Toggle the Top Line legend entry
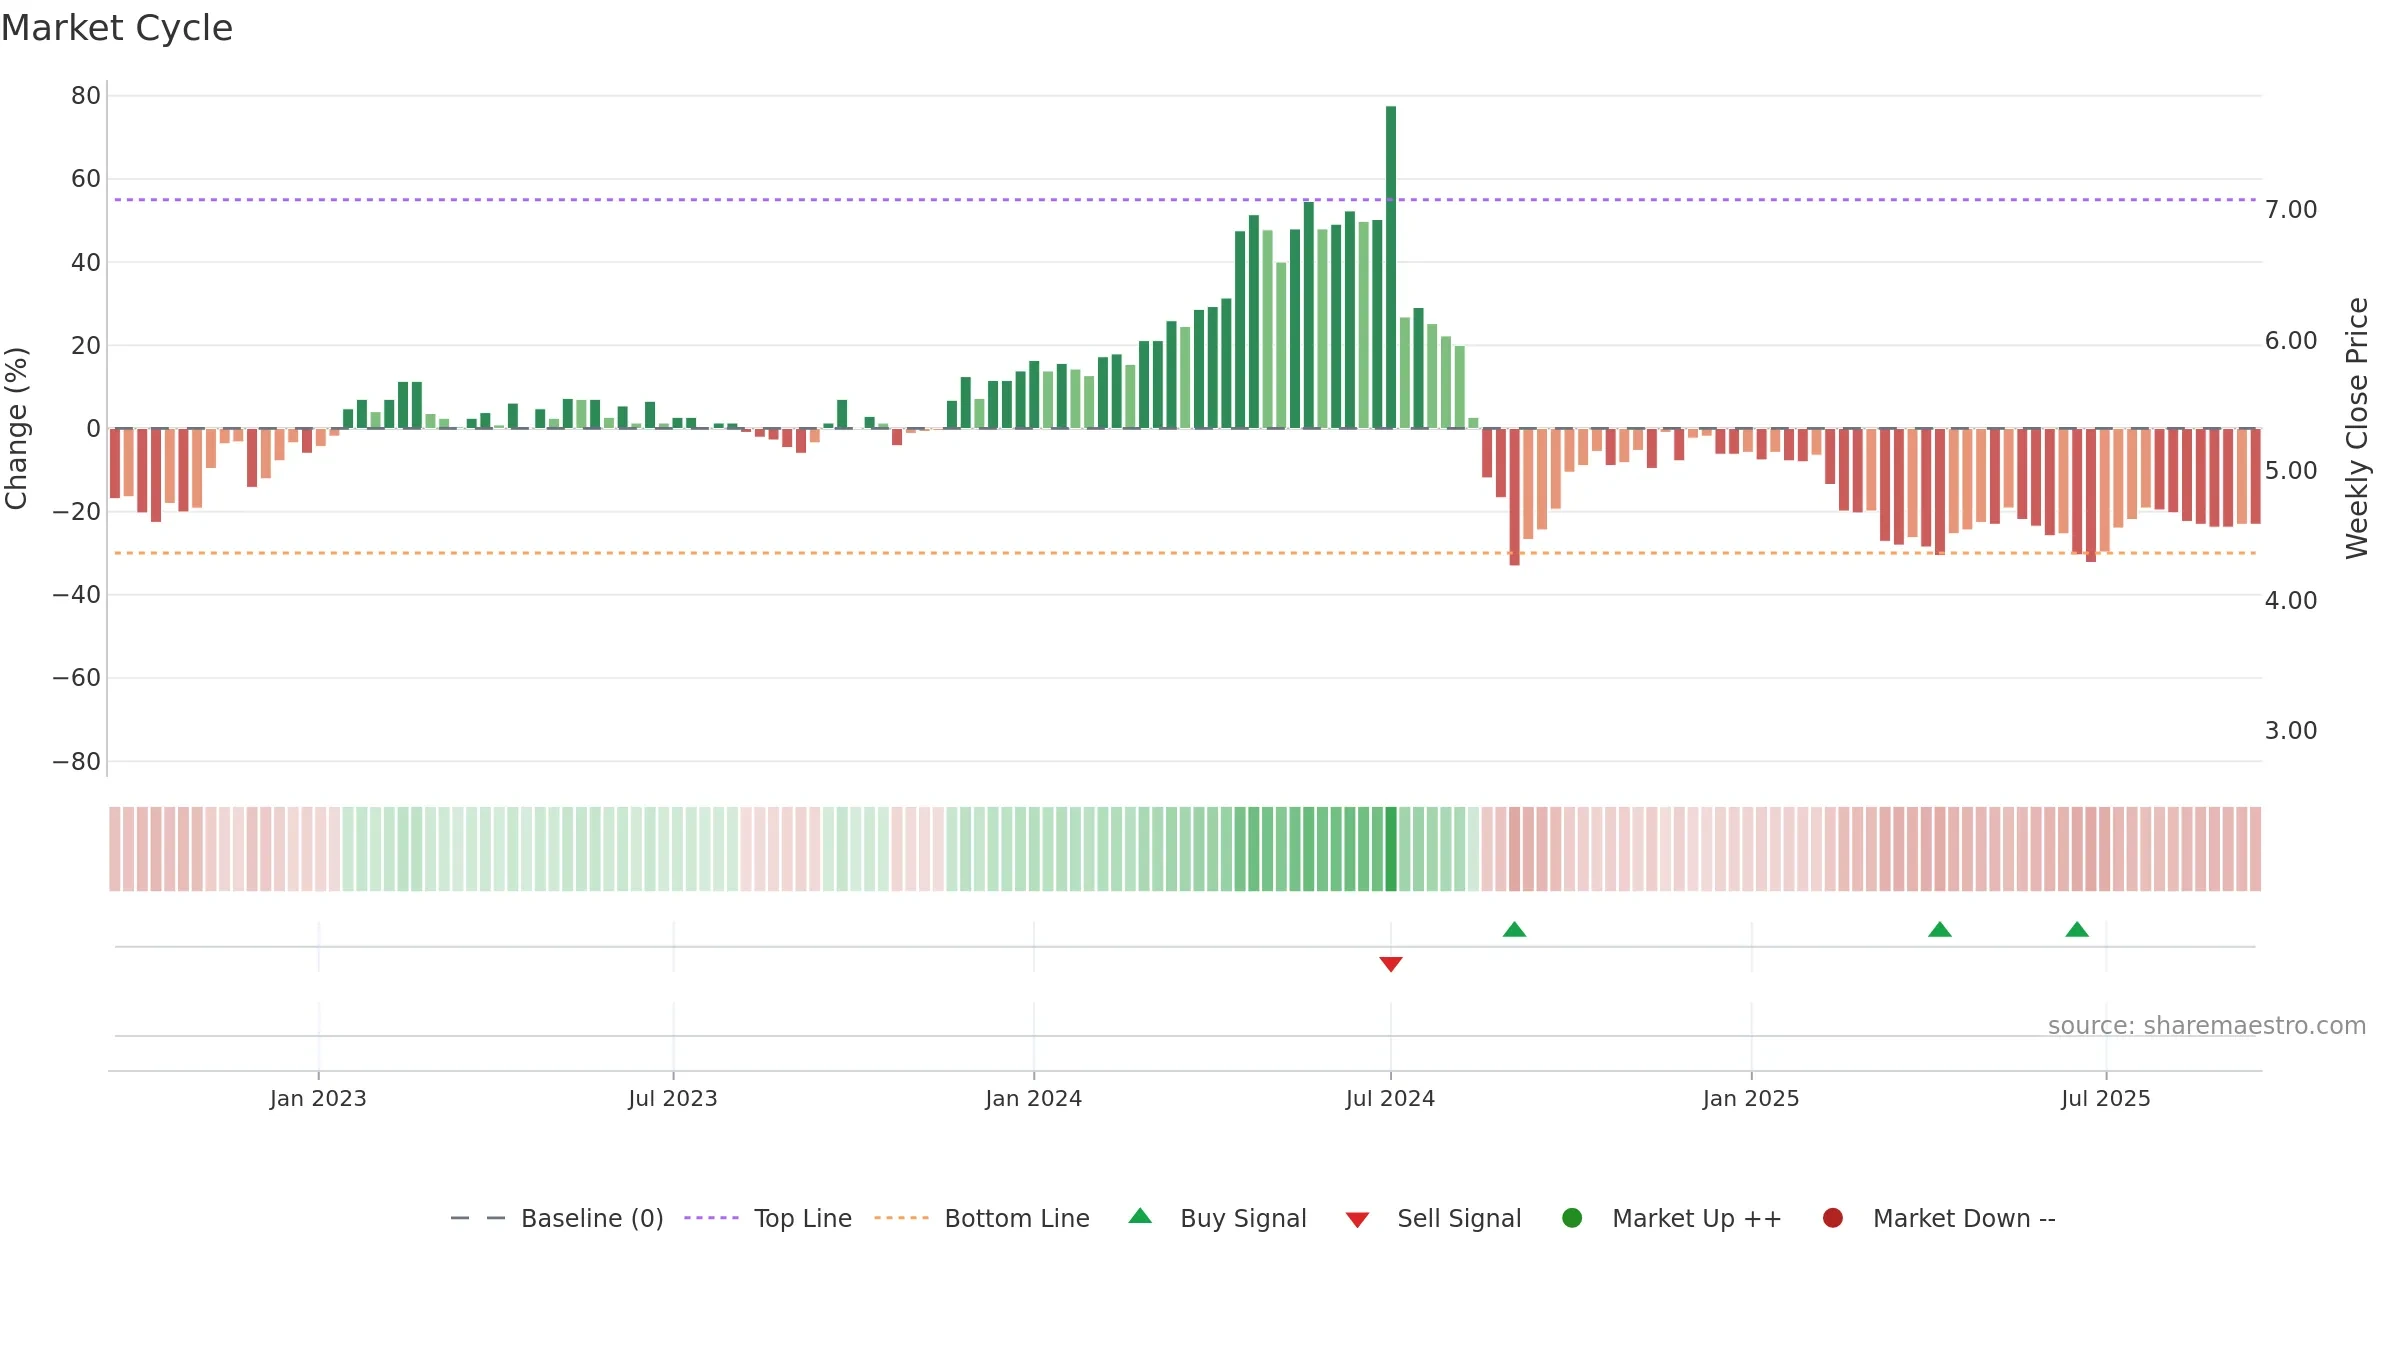The image size is (2400, 1350). pos(768,1218)
